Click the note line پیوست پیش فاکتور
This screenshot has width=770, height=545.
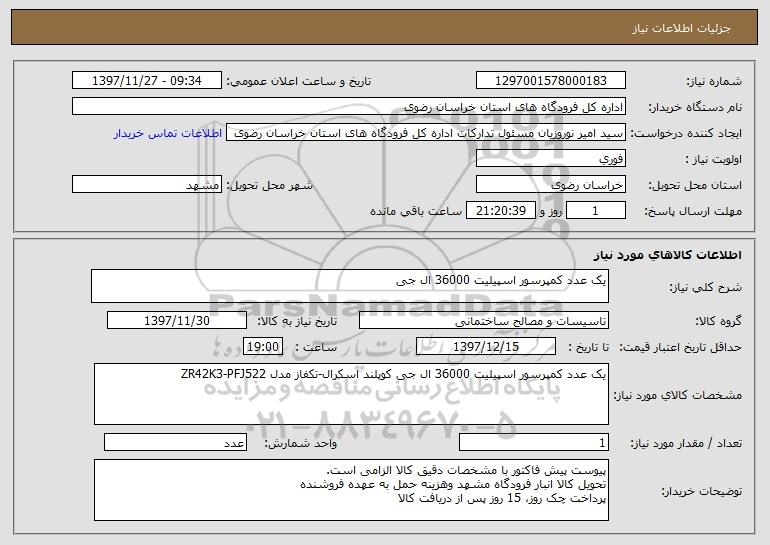tap(467, 471)
